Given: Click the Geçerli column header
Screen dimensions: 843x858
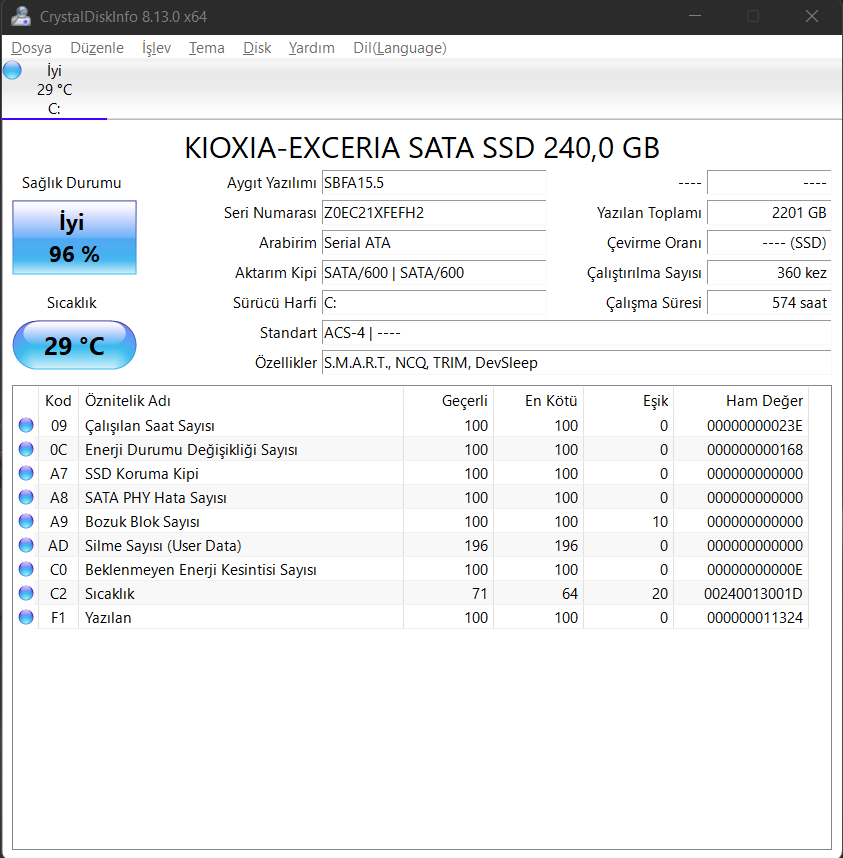Looking at the screenshot, I should pos(449,401).
